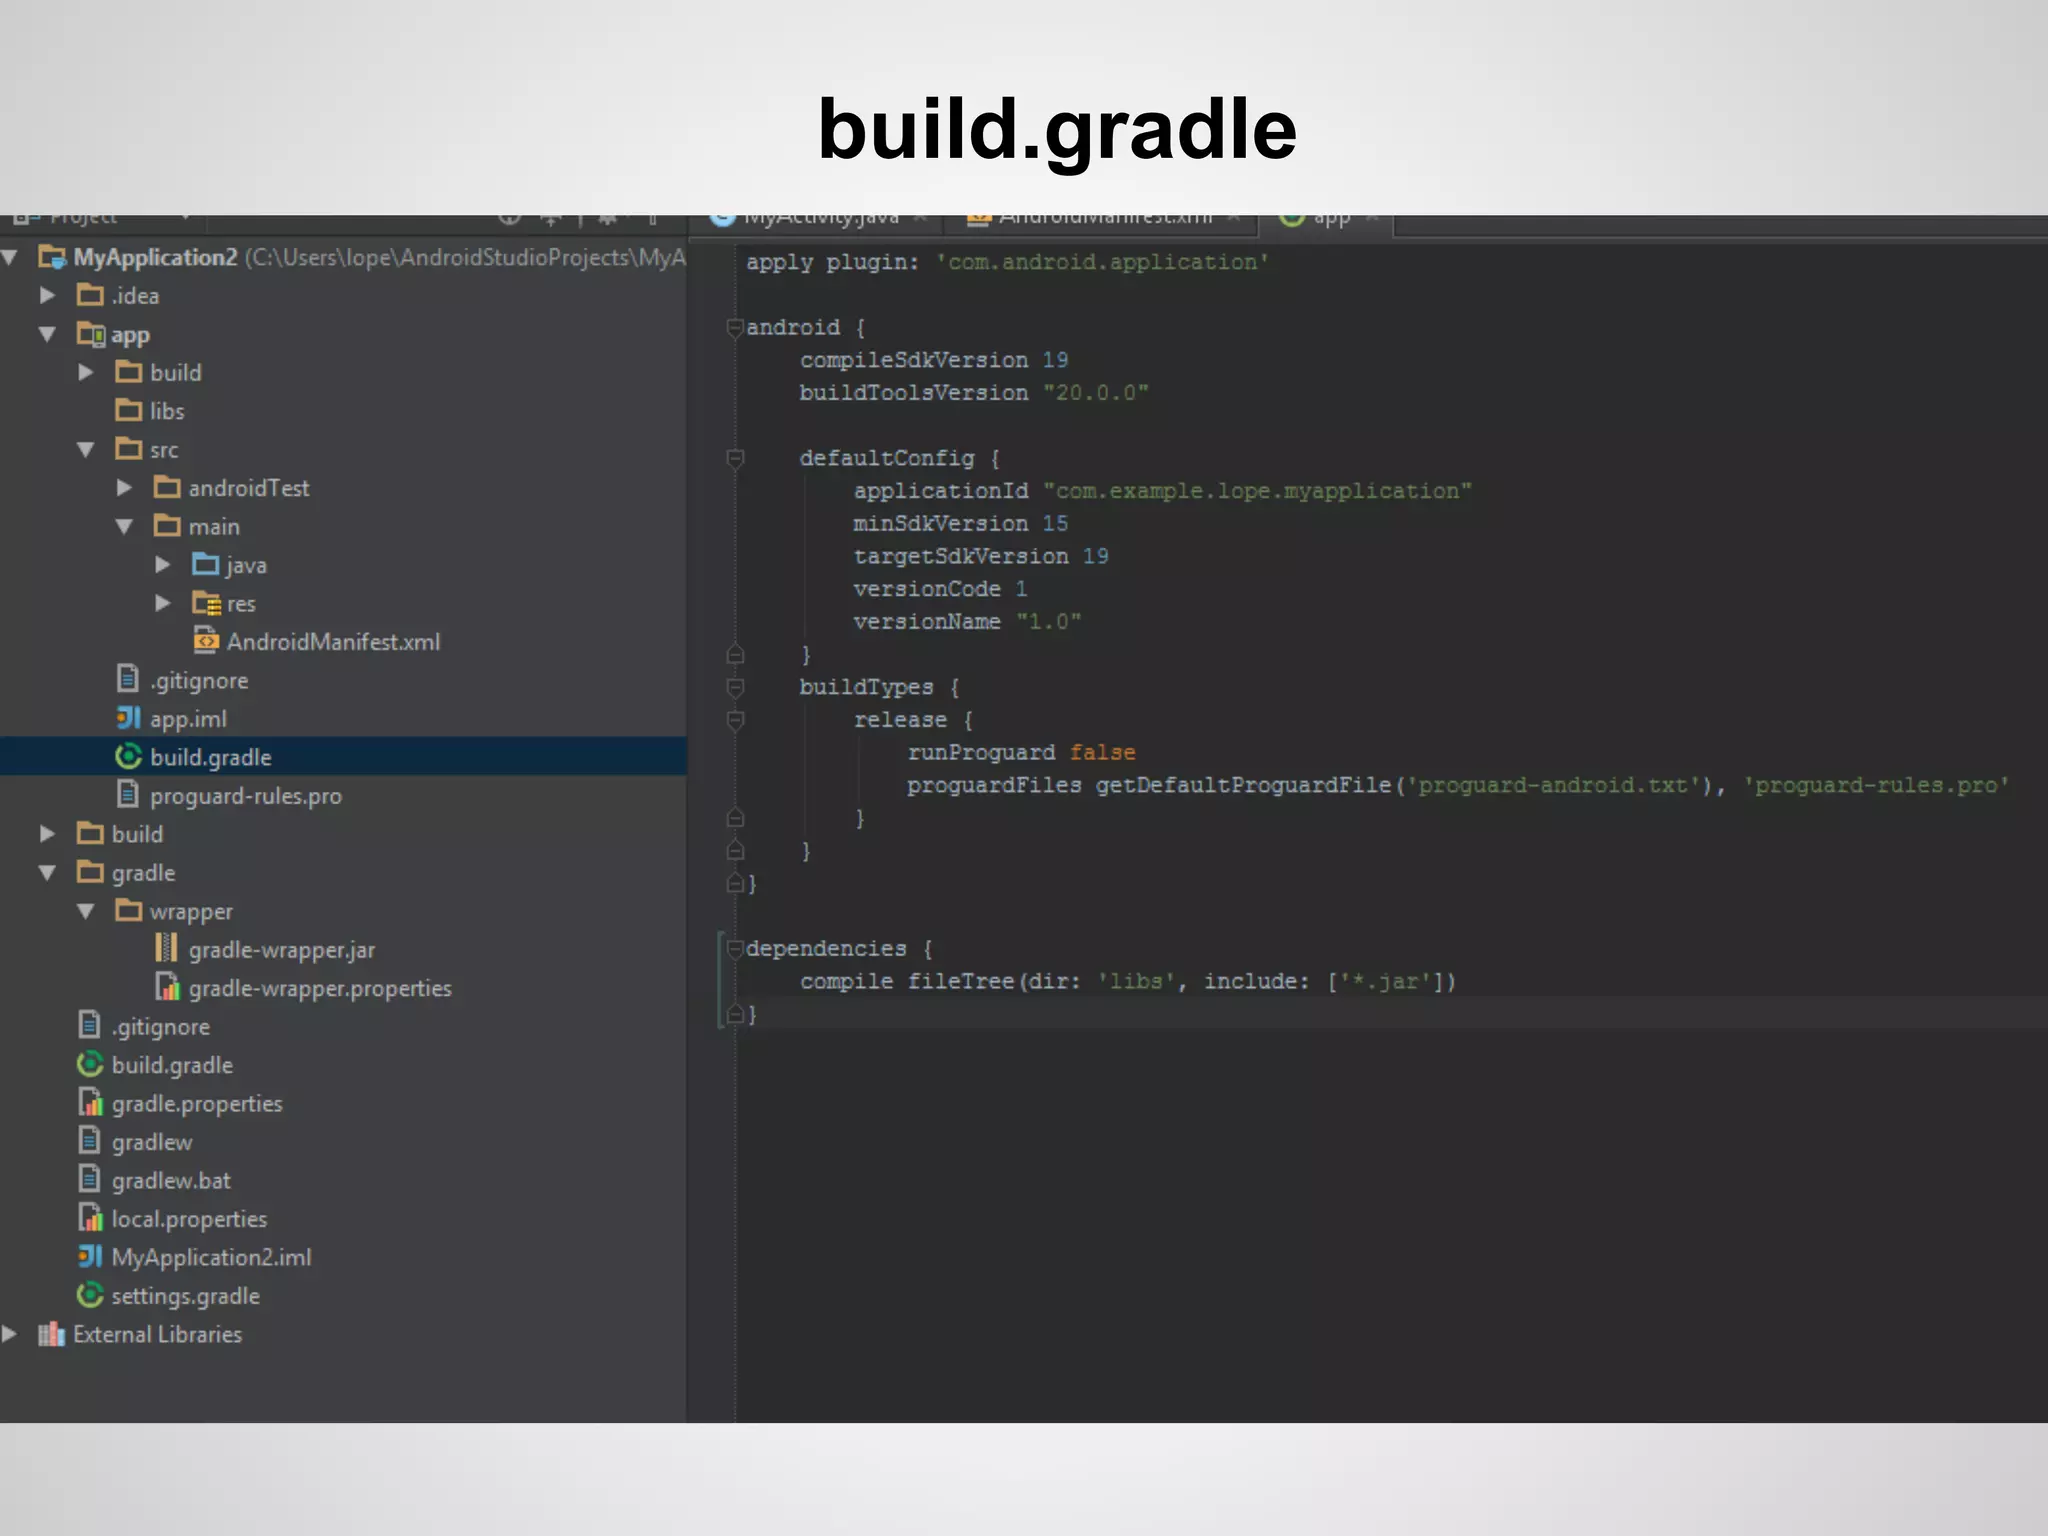
Task: Click the buildToolsVersion "20.0.0" text
Action: click(1096, 393)
